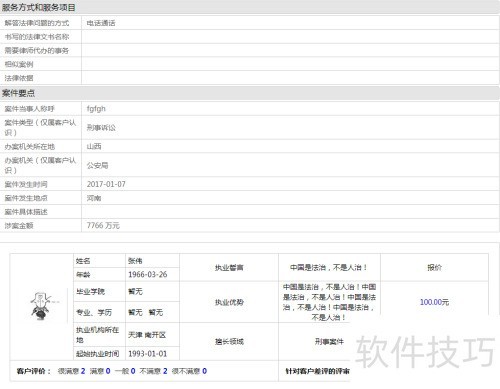500x389 pixels.
Task: Select the fgfgh party name value
Action: [x=96, y=109]
